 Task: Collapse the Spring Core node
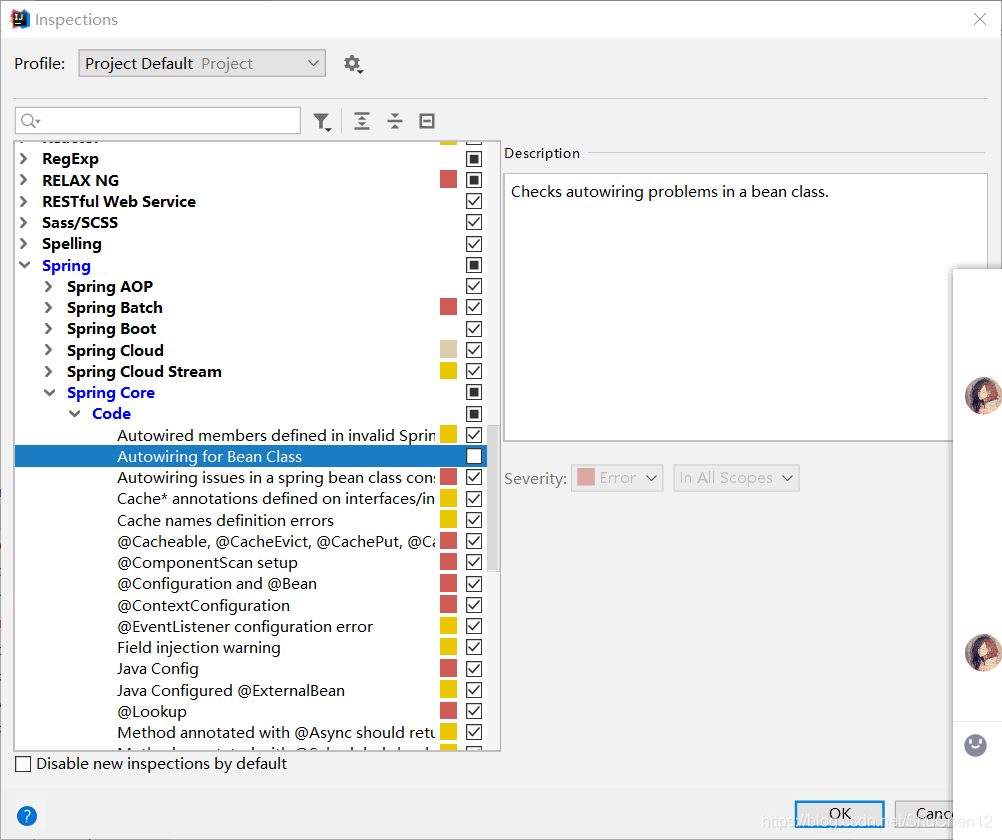tap(50, 392)
